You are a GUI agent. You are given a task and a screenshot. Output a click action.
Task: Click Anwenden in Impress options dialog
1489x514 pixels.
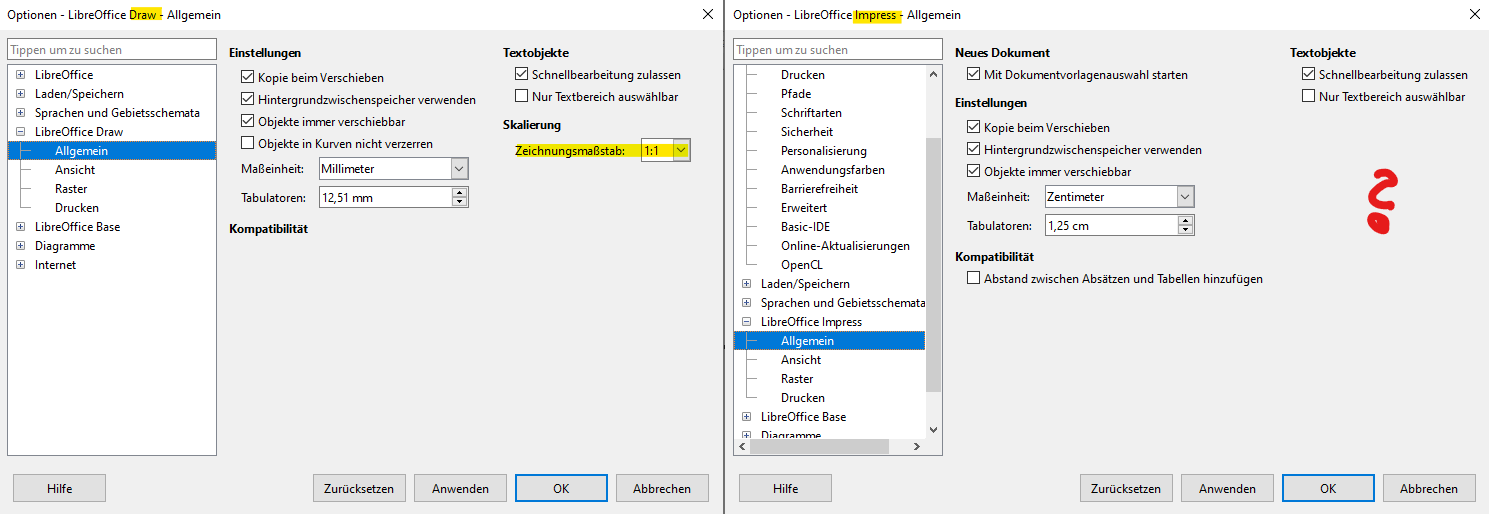[x=1227, y=488]
